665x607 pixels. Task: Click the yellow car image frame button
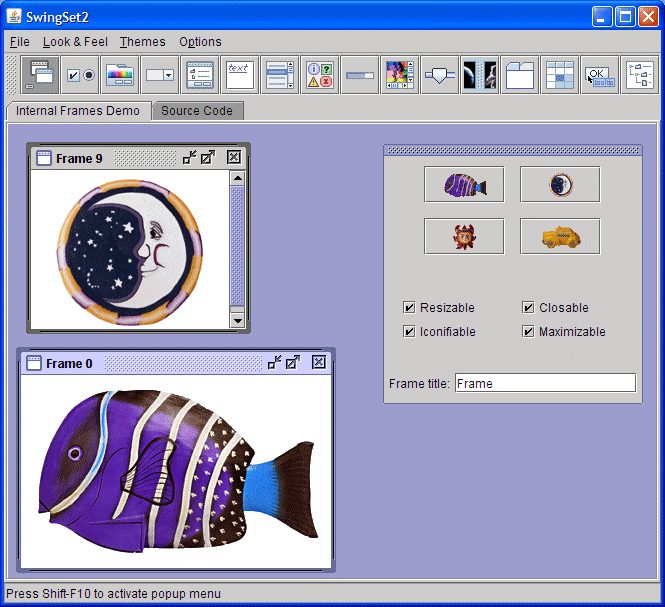tap(560, 237)
